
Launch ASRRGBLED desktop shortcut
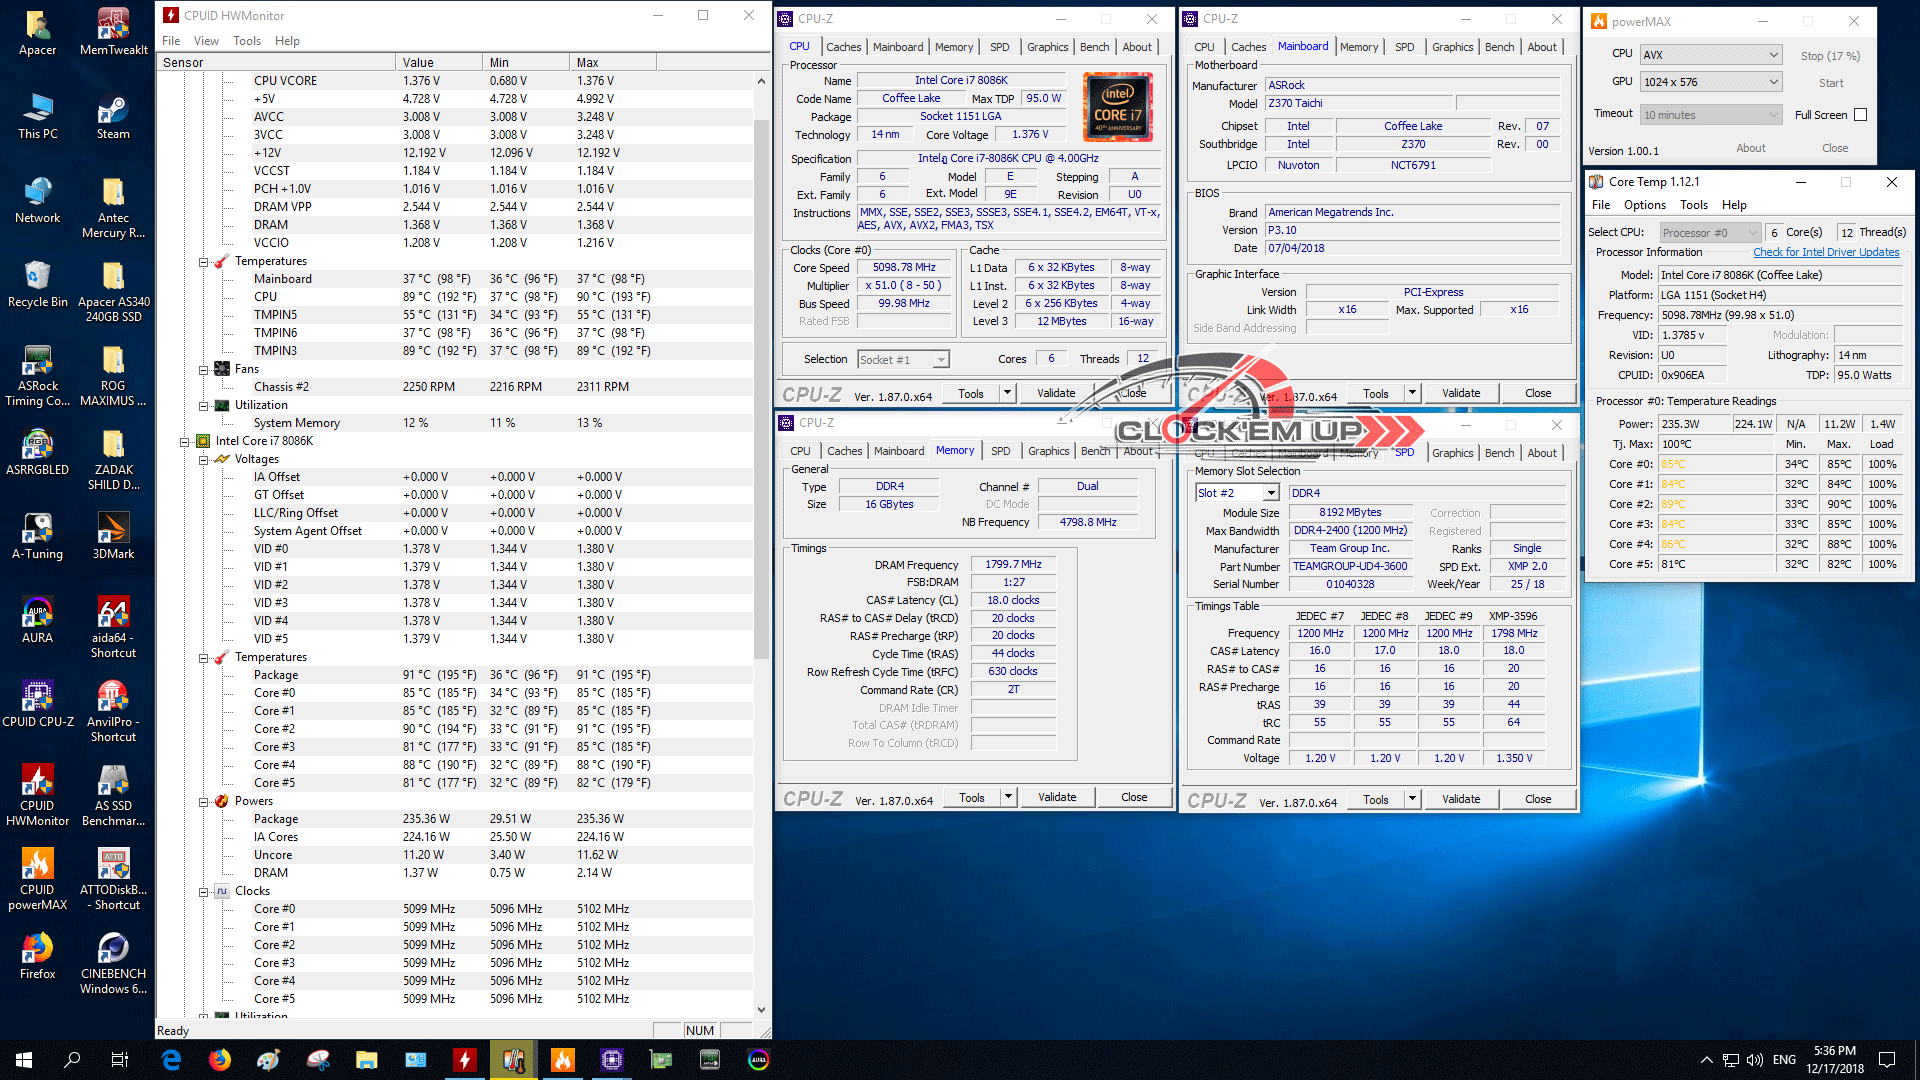(x=38, y=452)
